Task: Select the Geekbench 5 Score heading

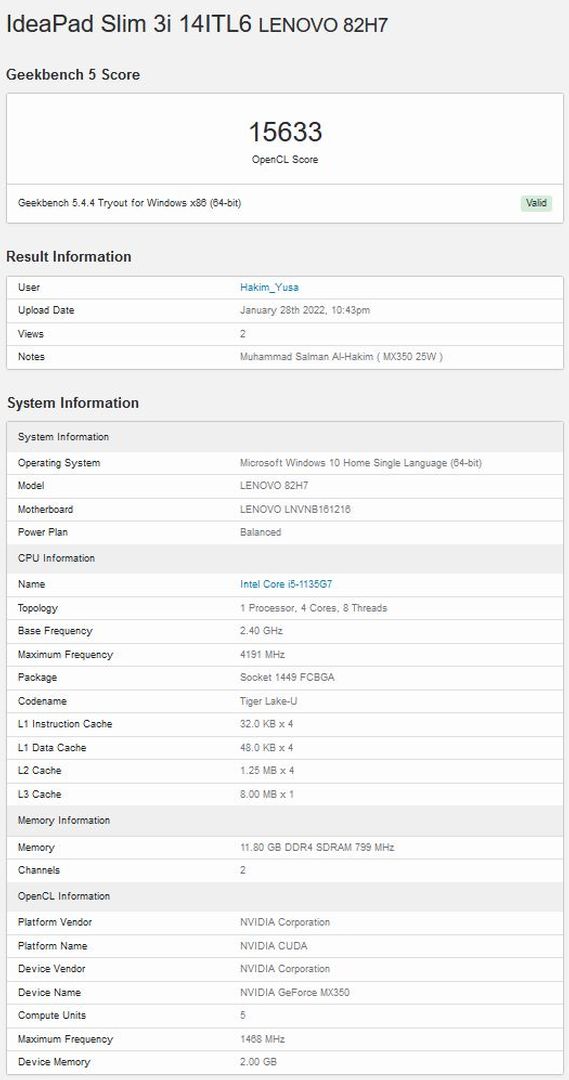Action: (x=73, y=74)
